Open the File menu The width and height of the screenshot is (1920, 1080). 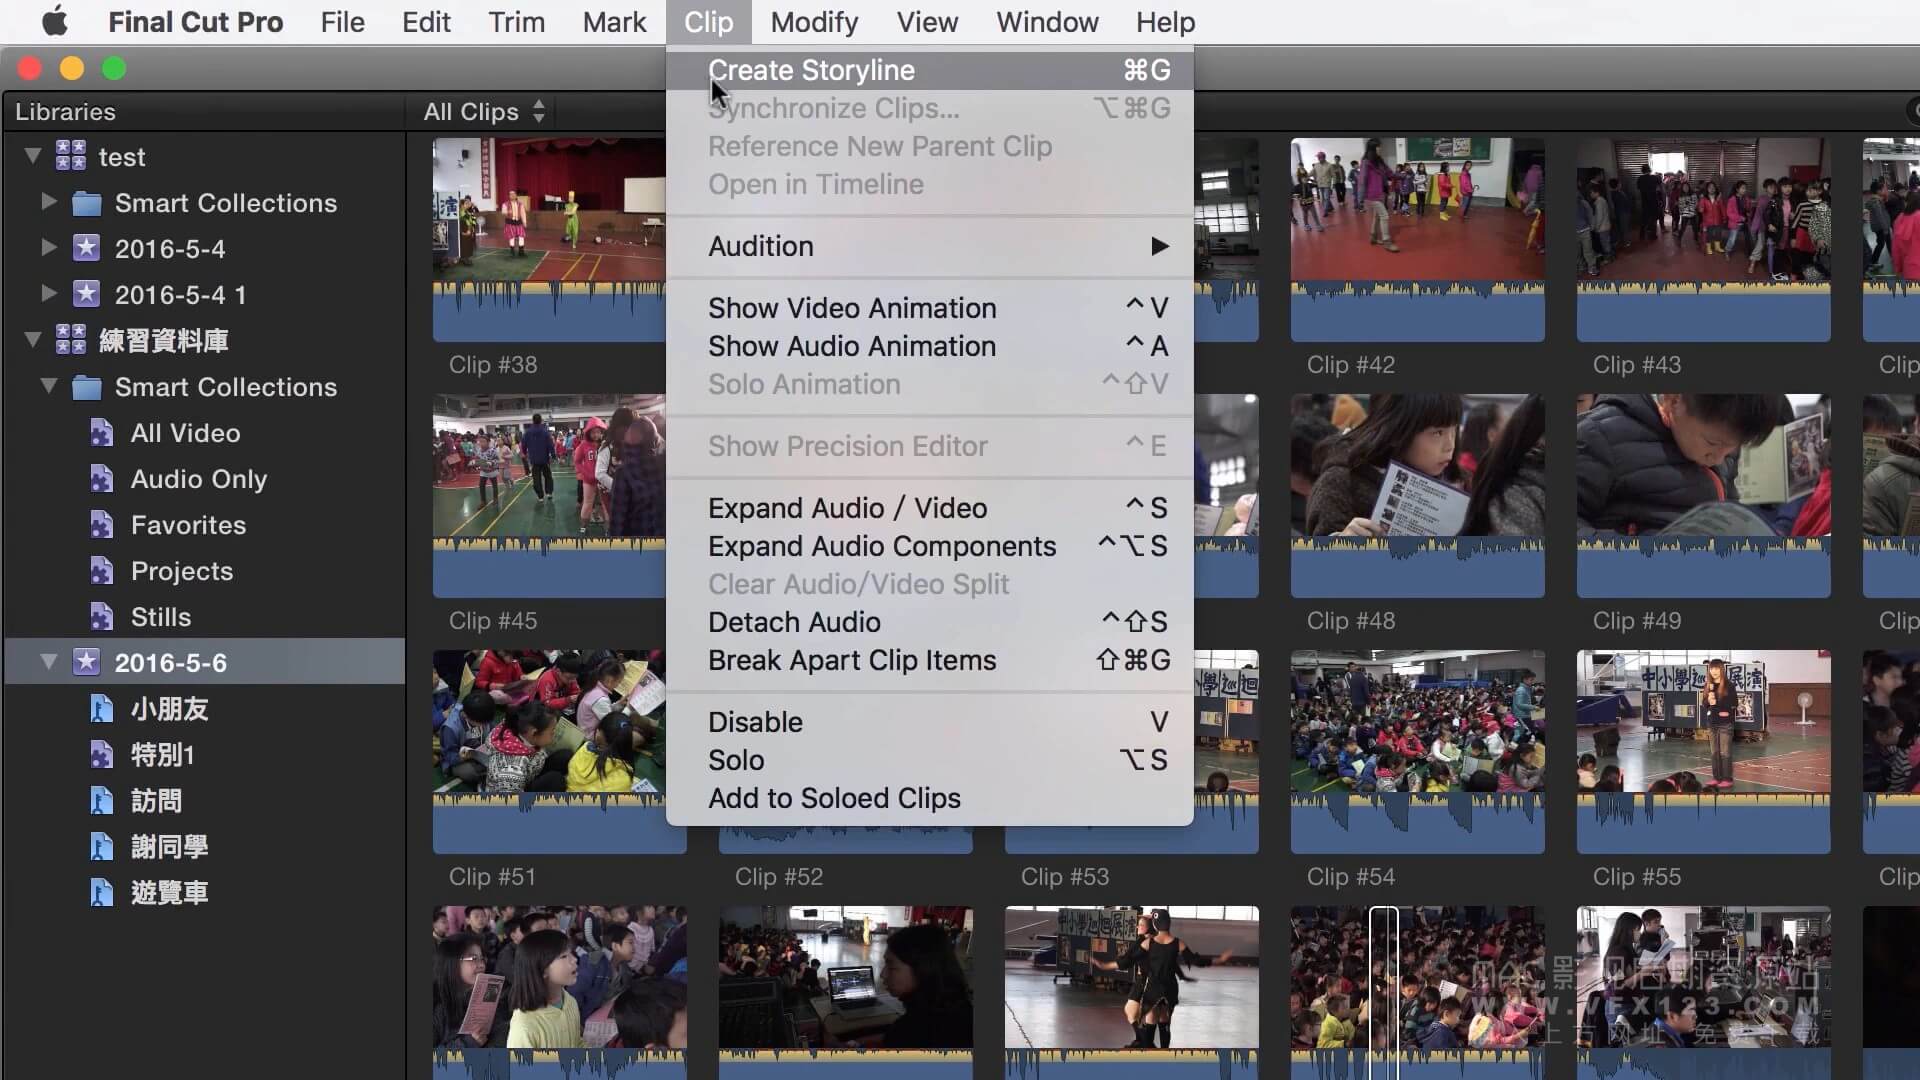coord(342,22)
